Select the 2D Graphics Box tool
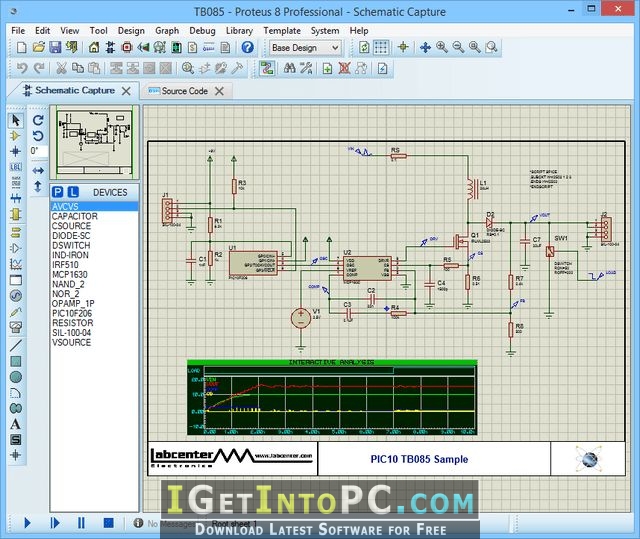640x539 pixels. [x=16, y=362]
